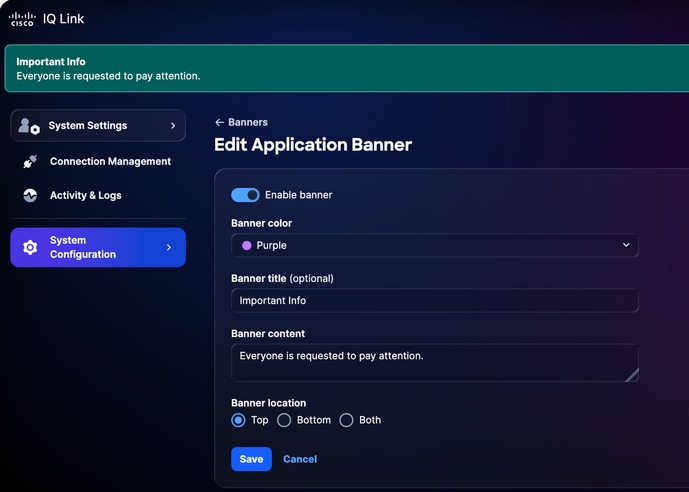Viewport: 689px width, 492px height.
Task: Click the back arrow beside Banners
Action: click(x=219, y=122)
